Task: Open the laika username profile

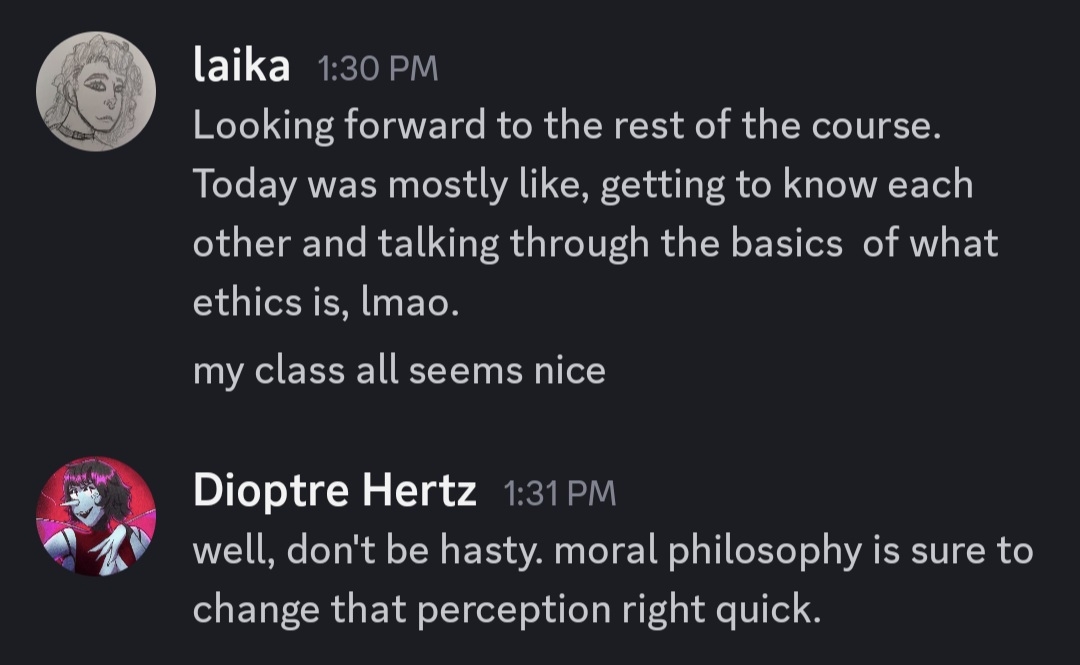Action: [x=241, y=67]
